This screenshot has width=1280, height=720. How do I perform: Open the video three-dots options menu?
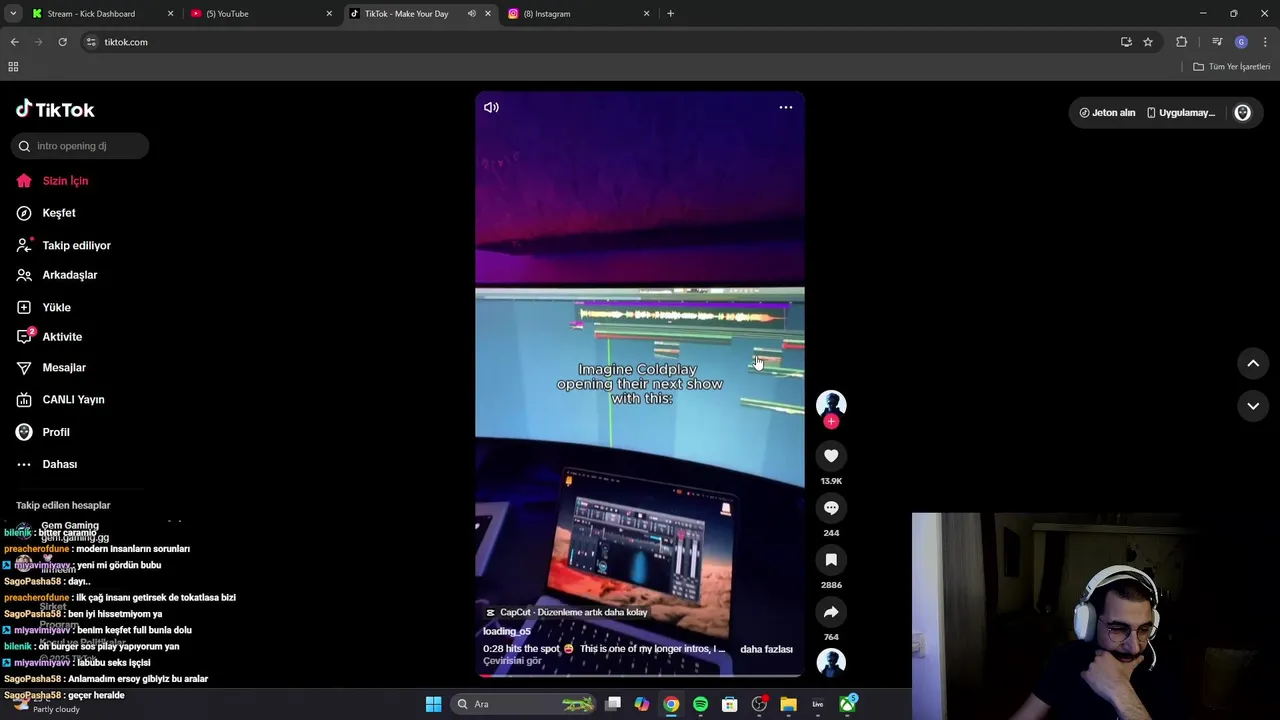(786, 107)
